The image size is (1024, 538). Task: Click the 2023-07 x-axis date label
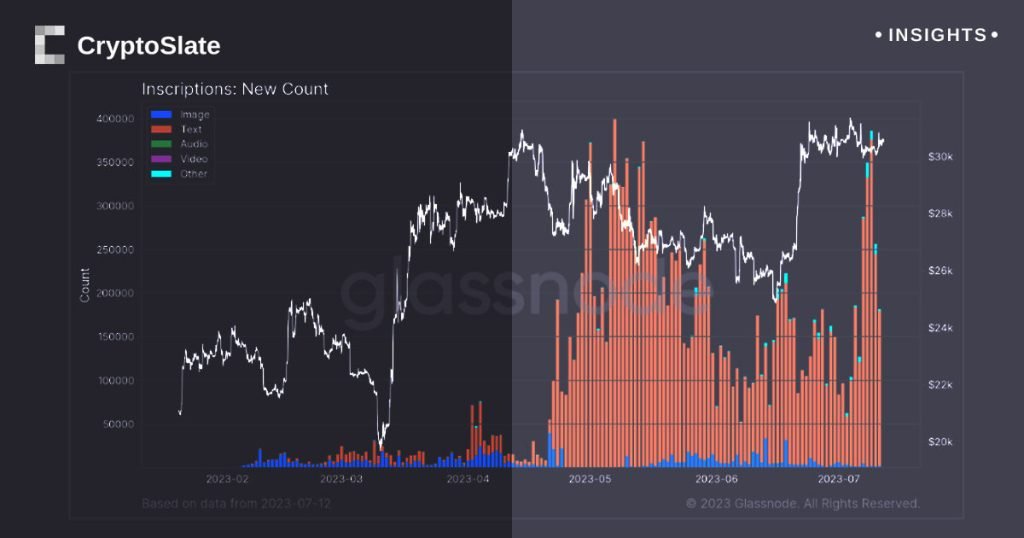pyautogui.click(x=839, y=479)
